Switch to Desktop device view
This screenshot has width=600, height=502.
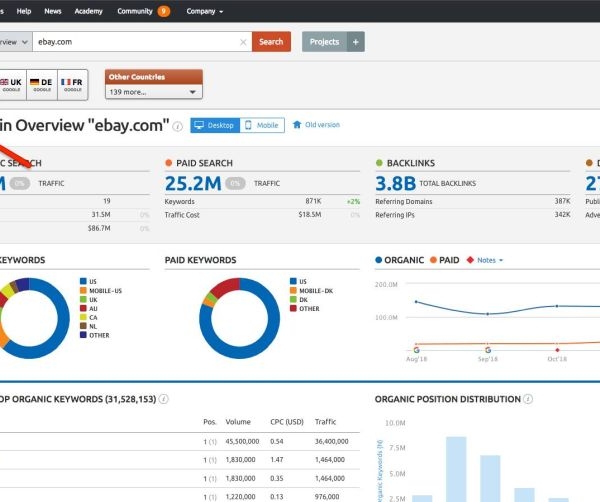point(213,125)
